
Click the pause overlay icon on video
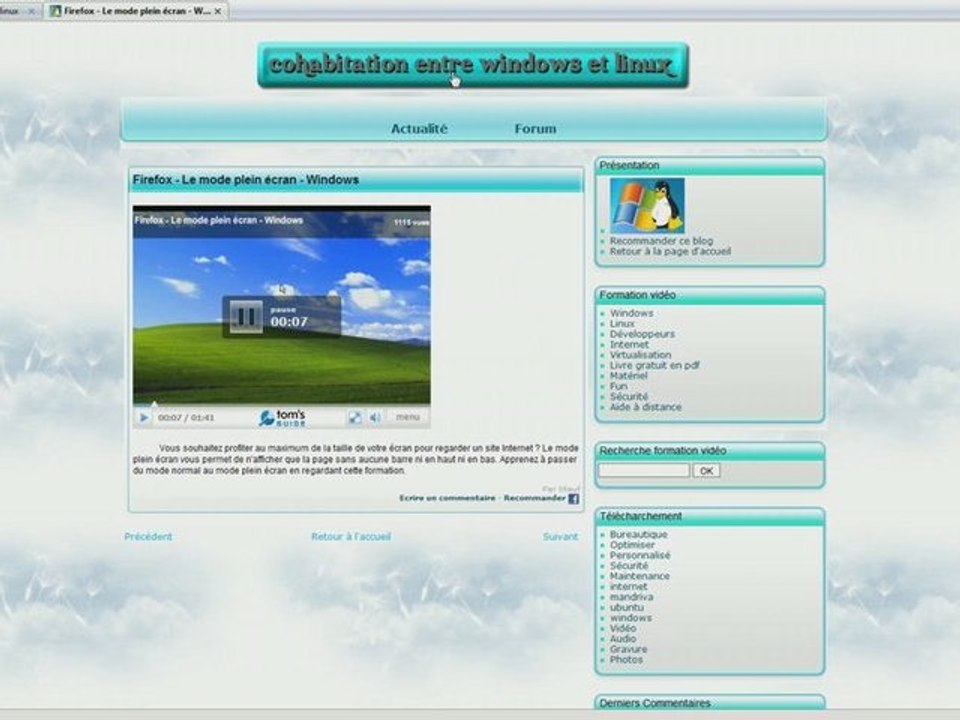pyautogui.click(x=246, y=317)
